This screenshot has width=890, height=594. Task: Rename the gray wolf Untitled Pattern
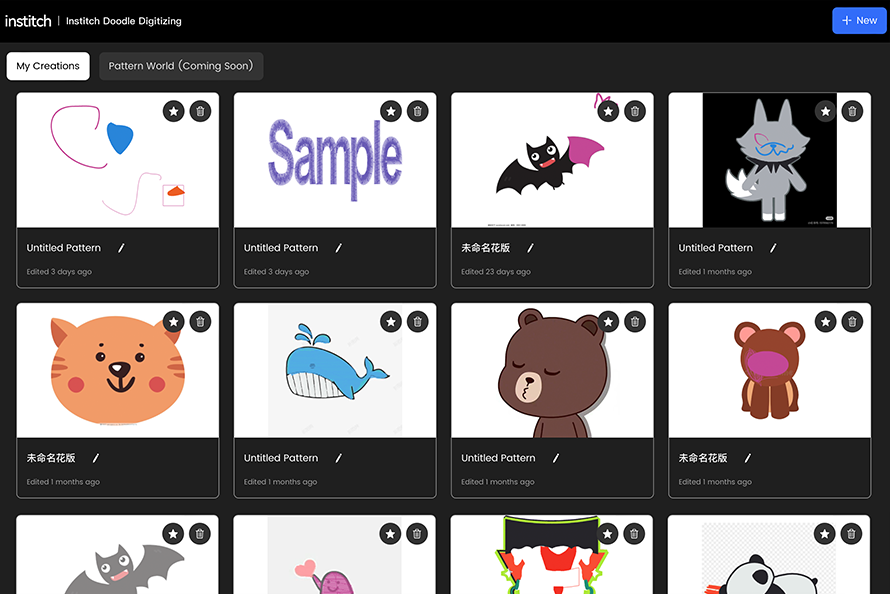pyautogui.click(x=773, y=248)
